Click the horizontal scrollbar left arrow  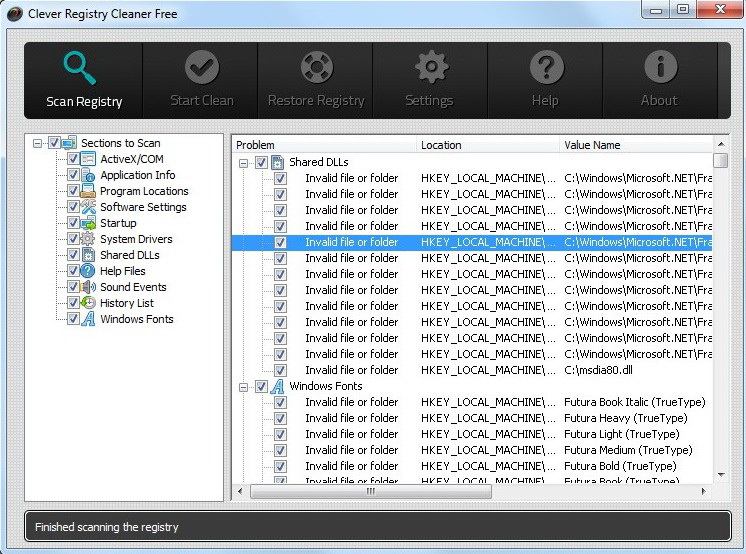[240, 491]
